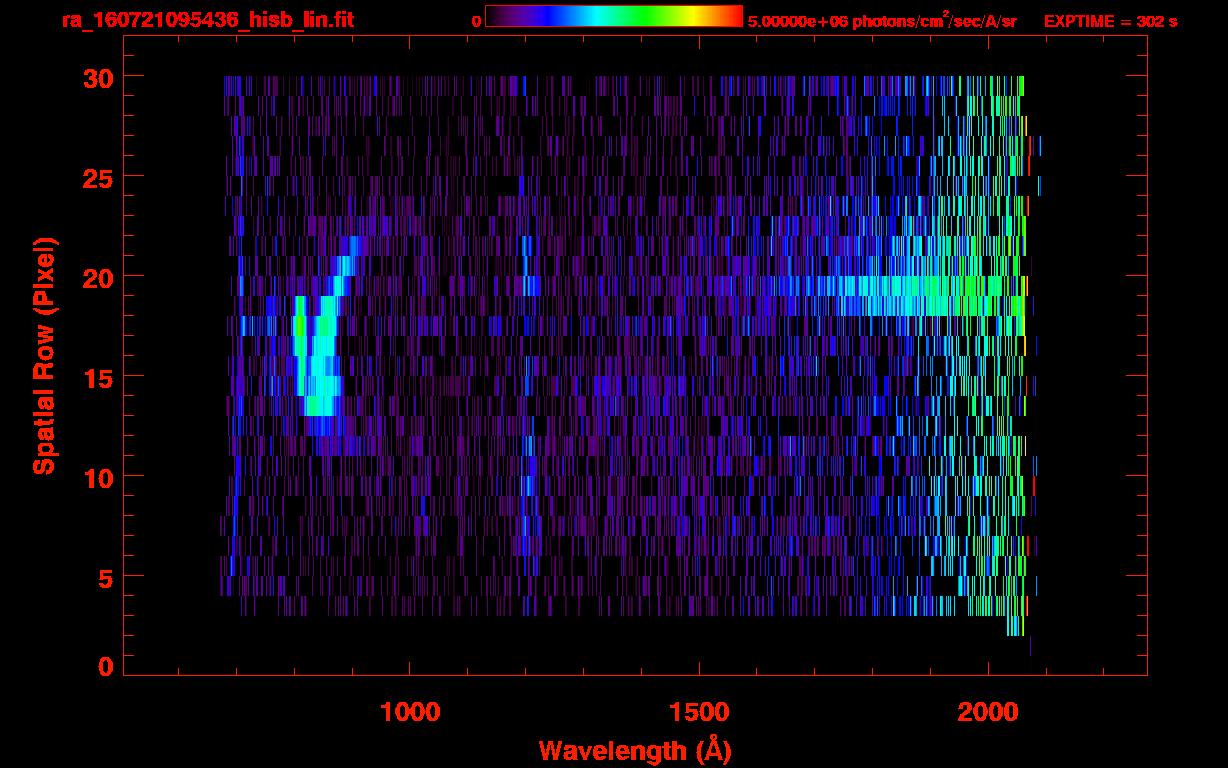Viewport: 1228px width, 768px height.
Task: Click the 1000 wavelength tick label
Action: (409, 712)
